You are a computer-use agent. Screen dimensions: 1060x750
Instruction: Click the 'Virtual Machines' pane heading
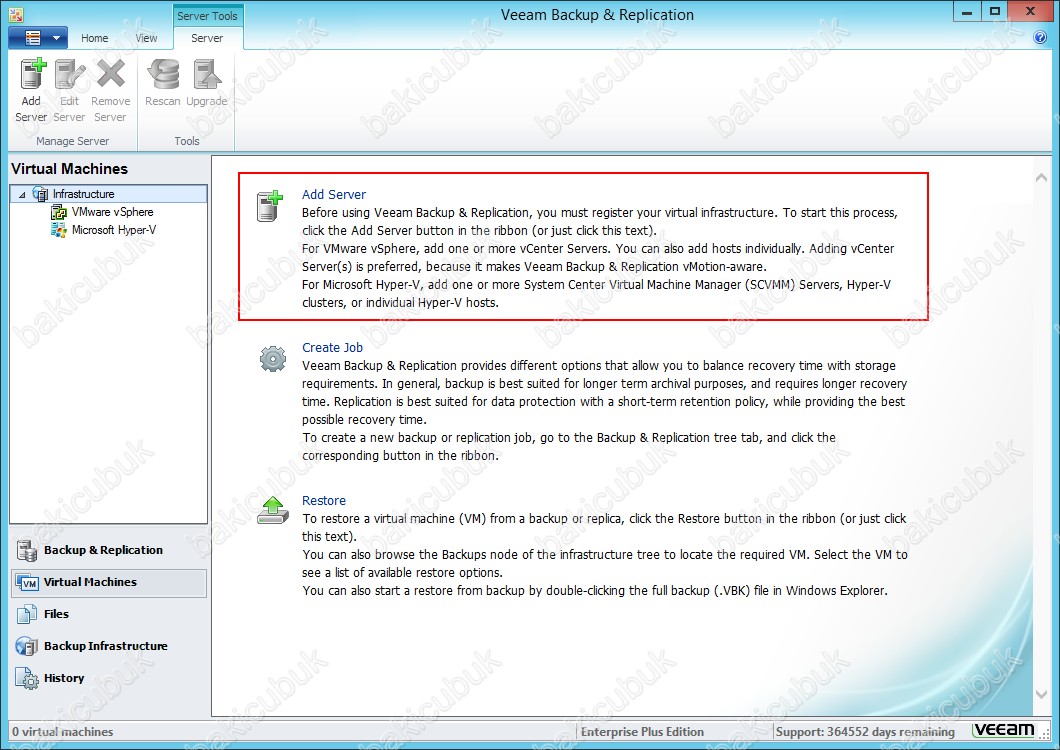pyautogui.click(x=70, y=168)
